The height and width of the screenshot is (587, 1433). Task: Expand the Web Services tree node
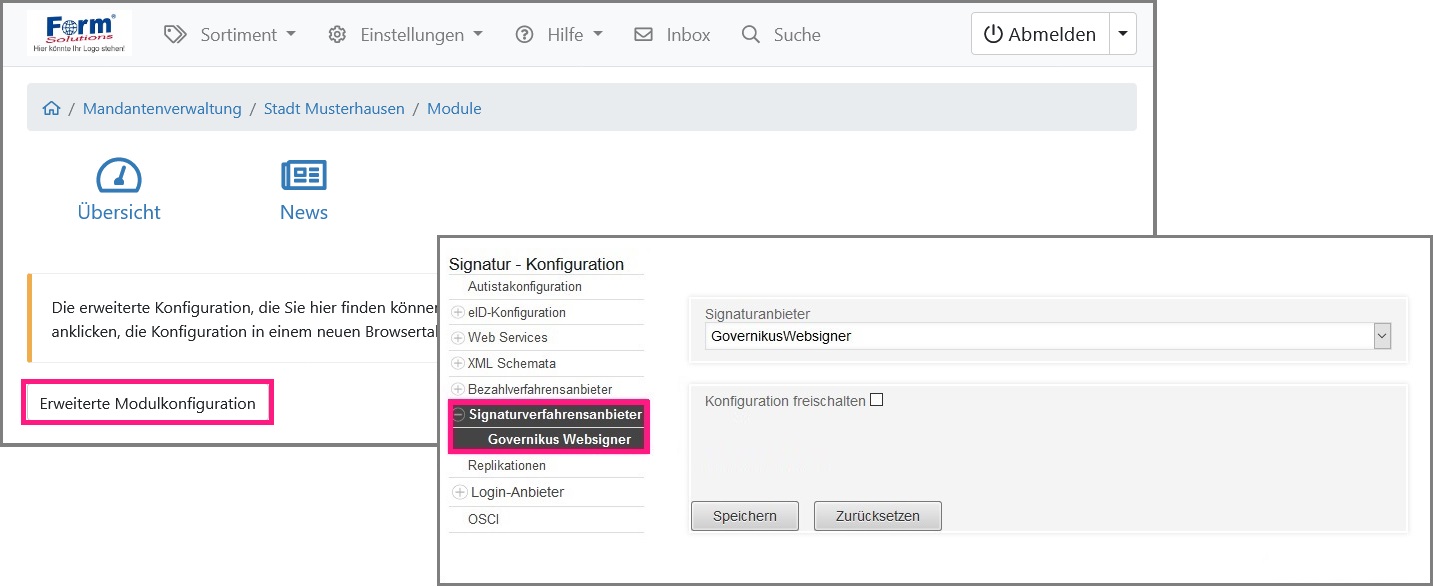(x=459, y=338)
